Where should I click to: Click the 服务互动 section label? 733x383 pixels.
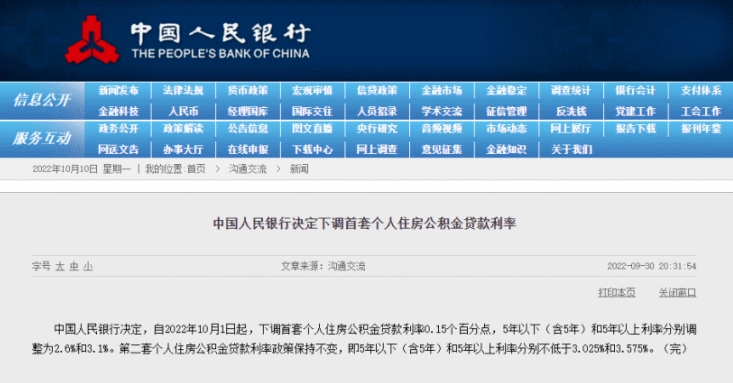[42, 138]
